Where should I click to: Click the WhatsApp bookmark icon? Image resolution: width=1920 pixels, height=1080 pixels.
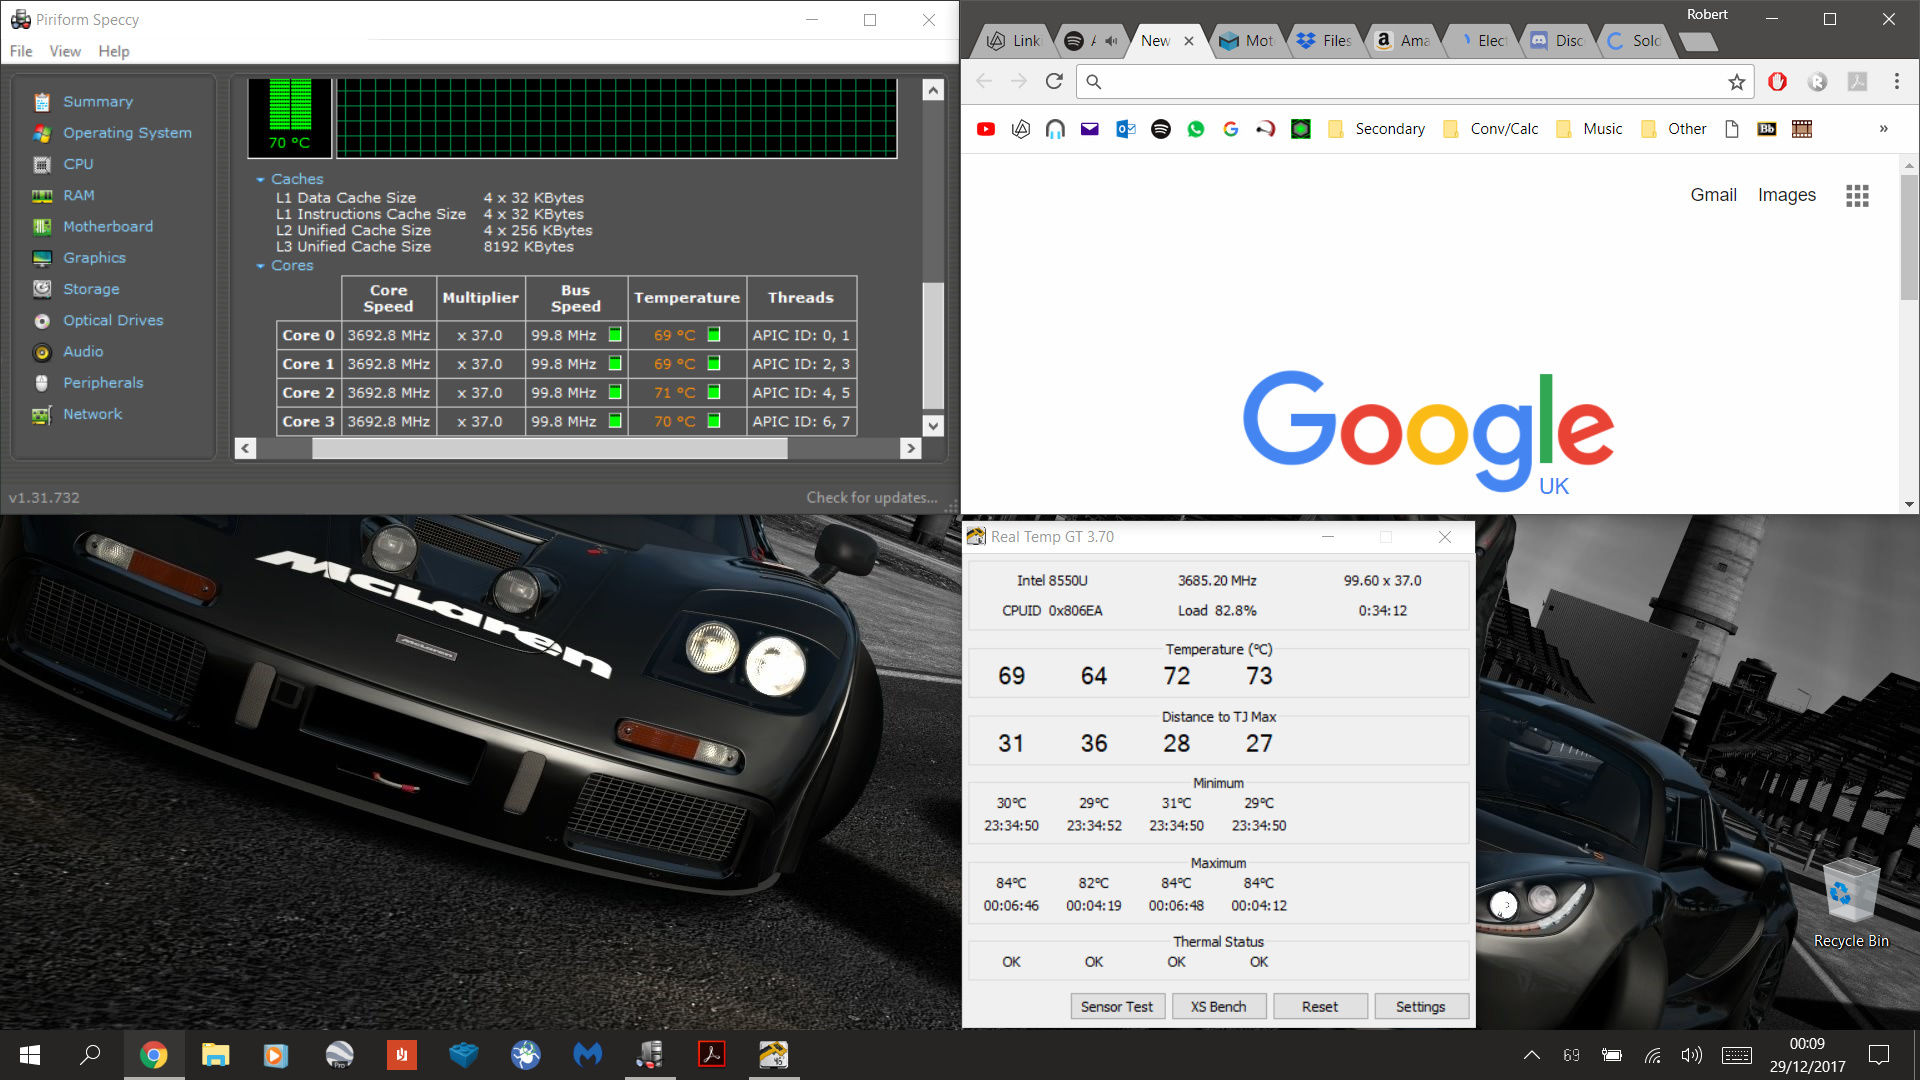click(x=1196, y=129)
